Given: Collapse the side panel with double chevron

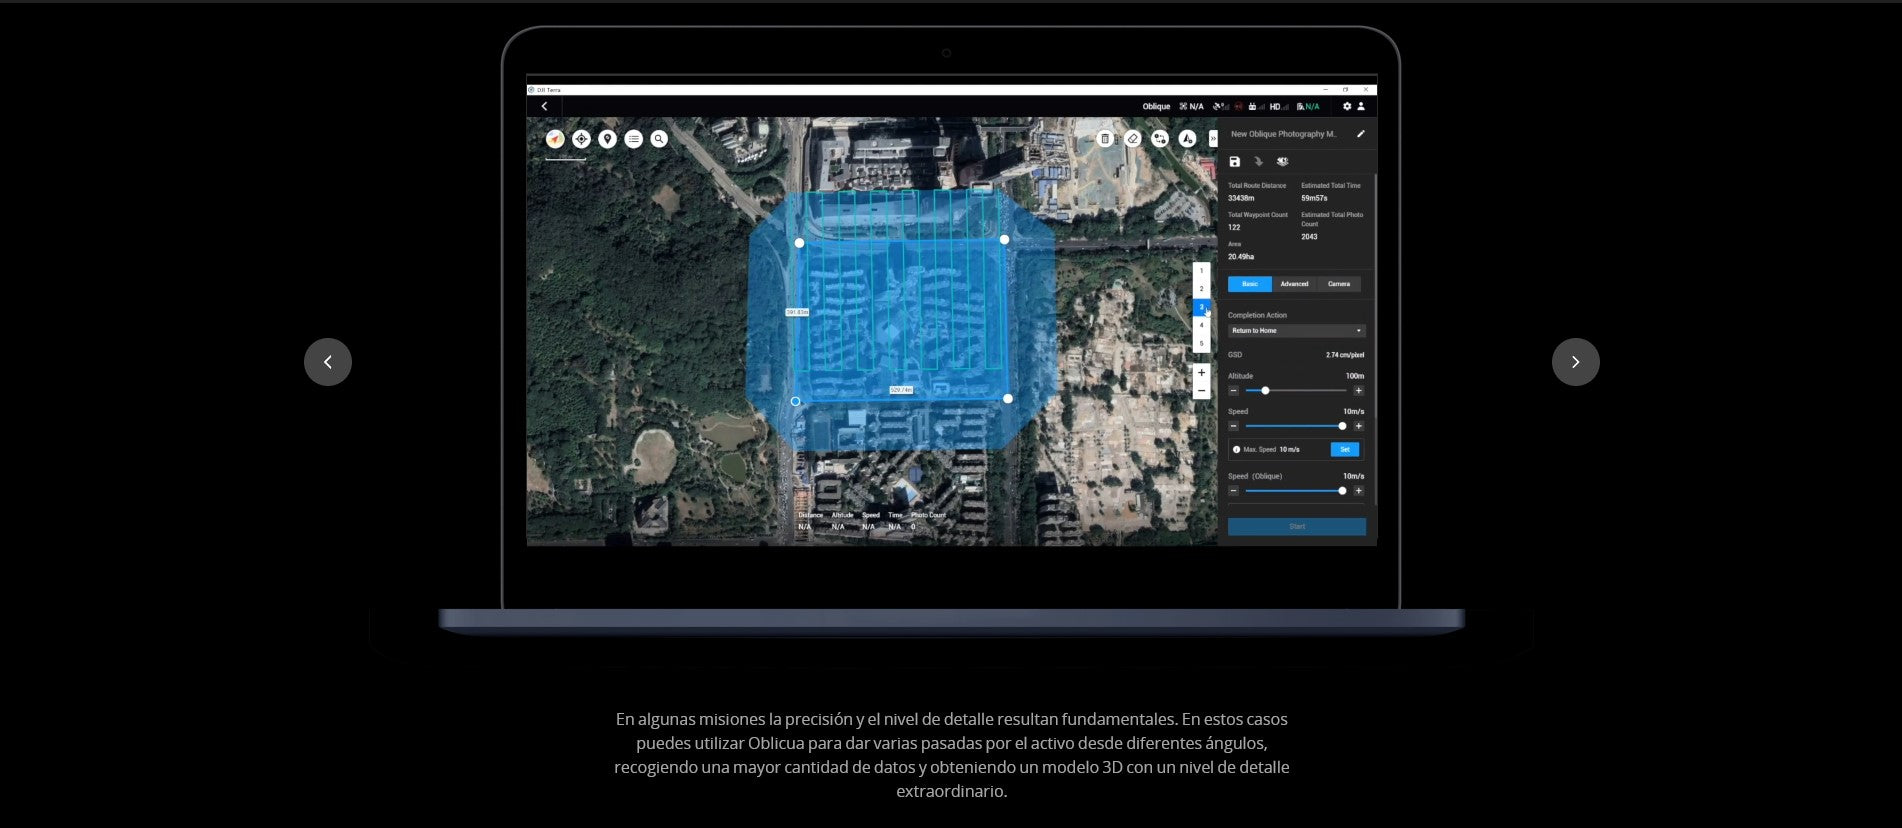Looking at the screenshot, I should pos(1213,139).
